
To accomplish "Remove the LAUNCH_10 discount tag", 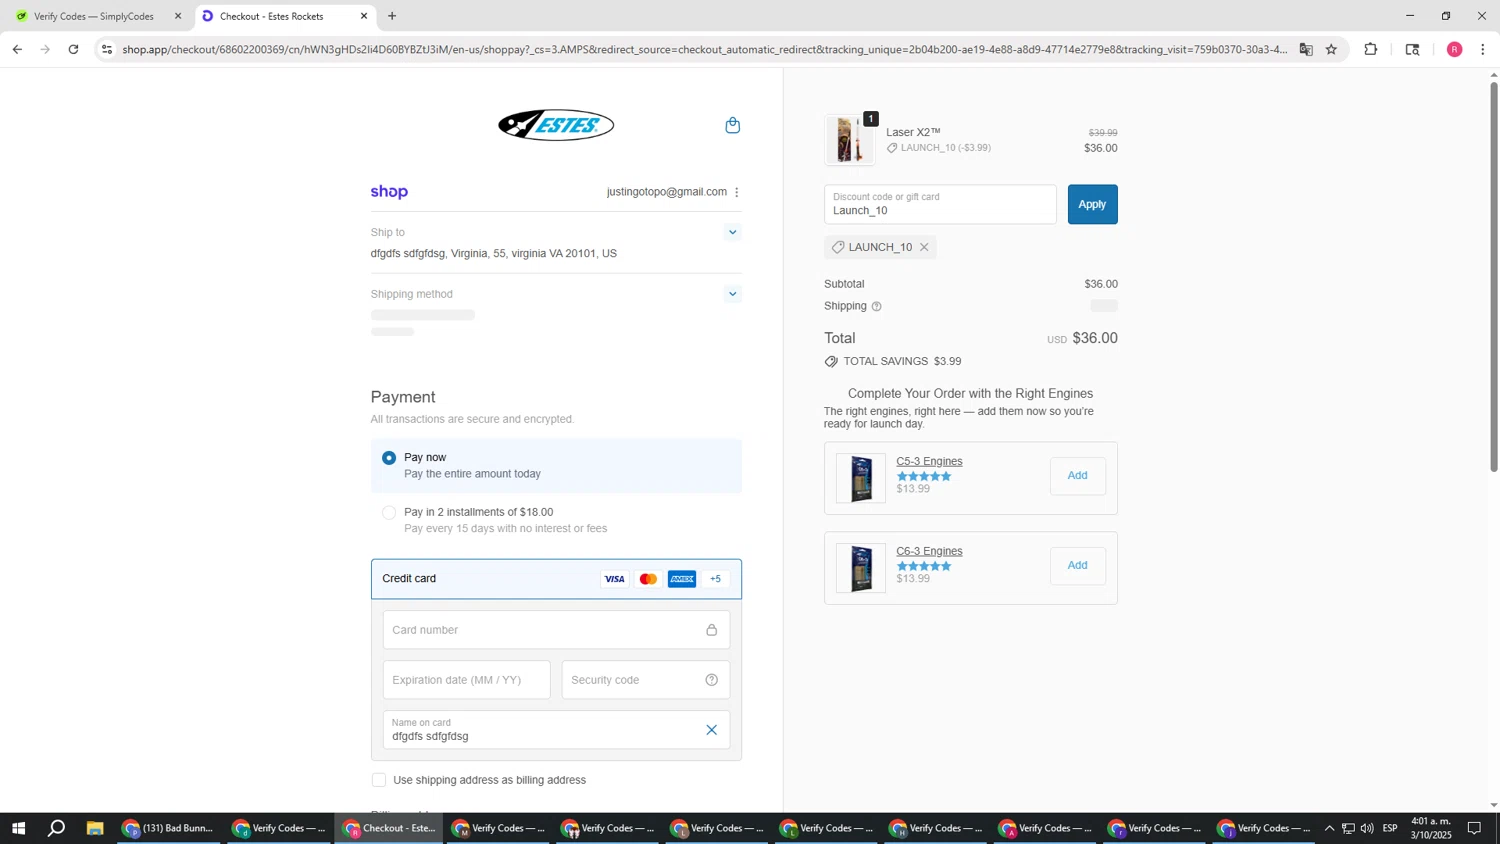I will pos(924,247).
